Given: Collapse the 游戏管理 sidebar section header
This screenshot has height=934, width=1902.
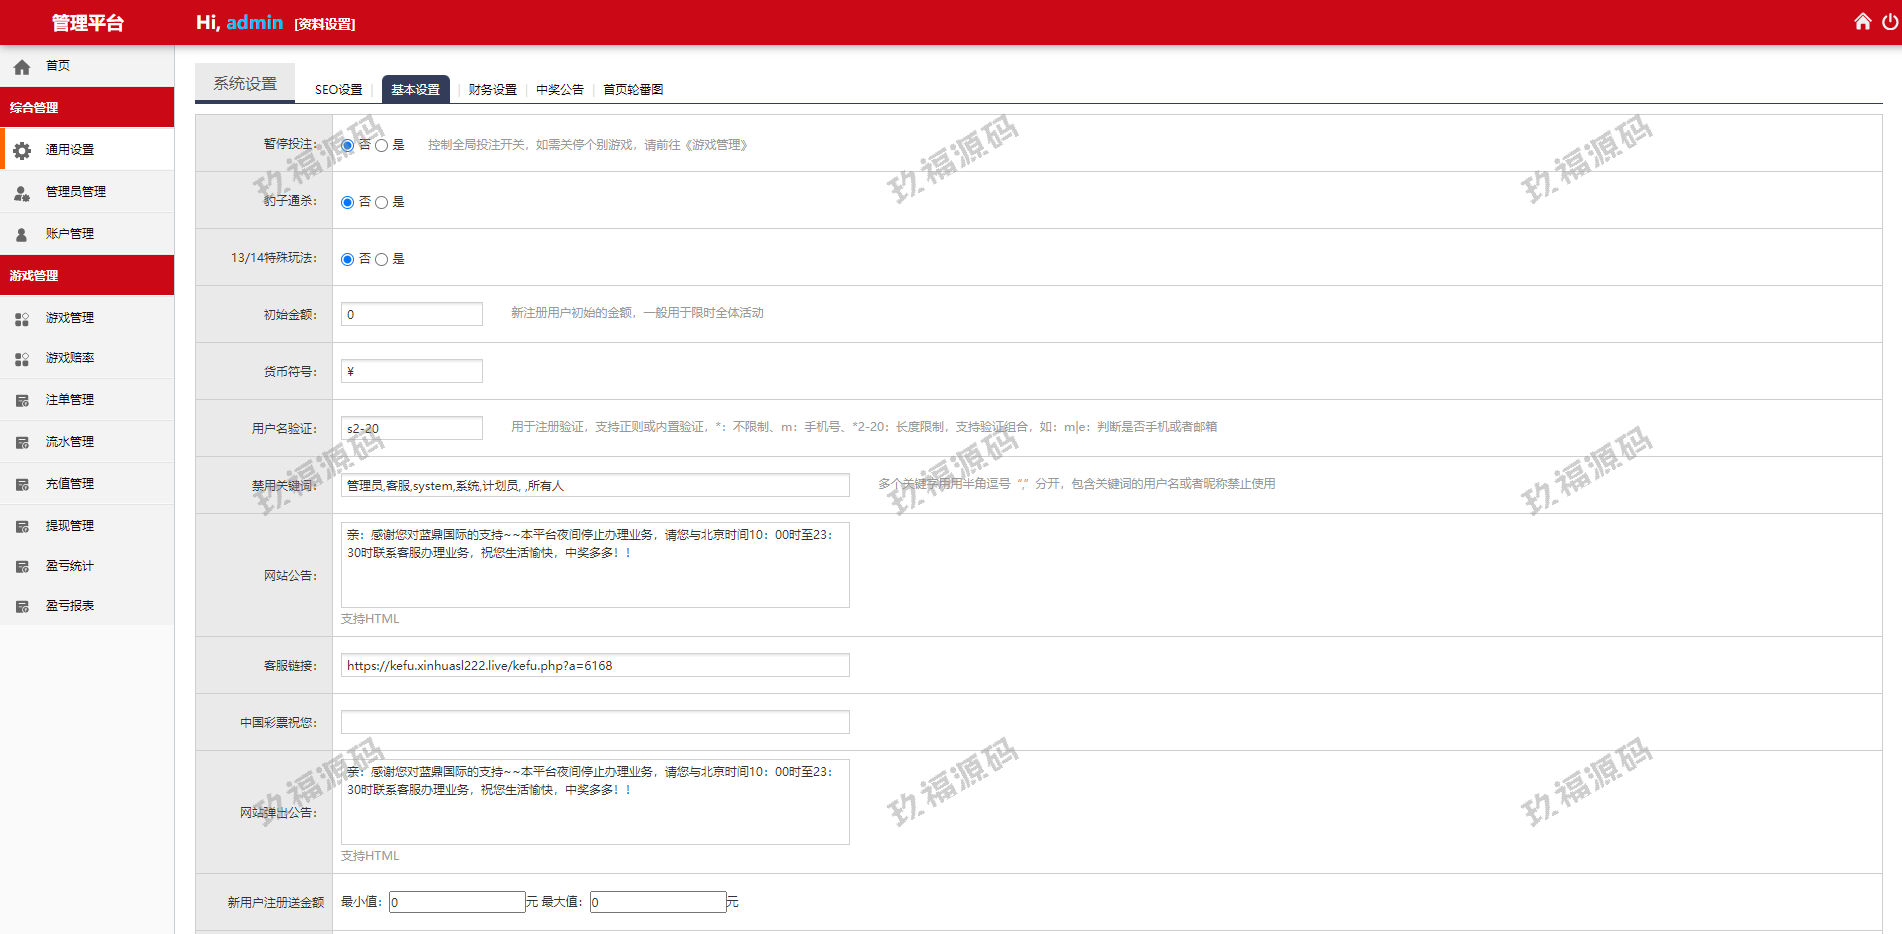Looking at the screenshot, I should (87, 275).
